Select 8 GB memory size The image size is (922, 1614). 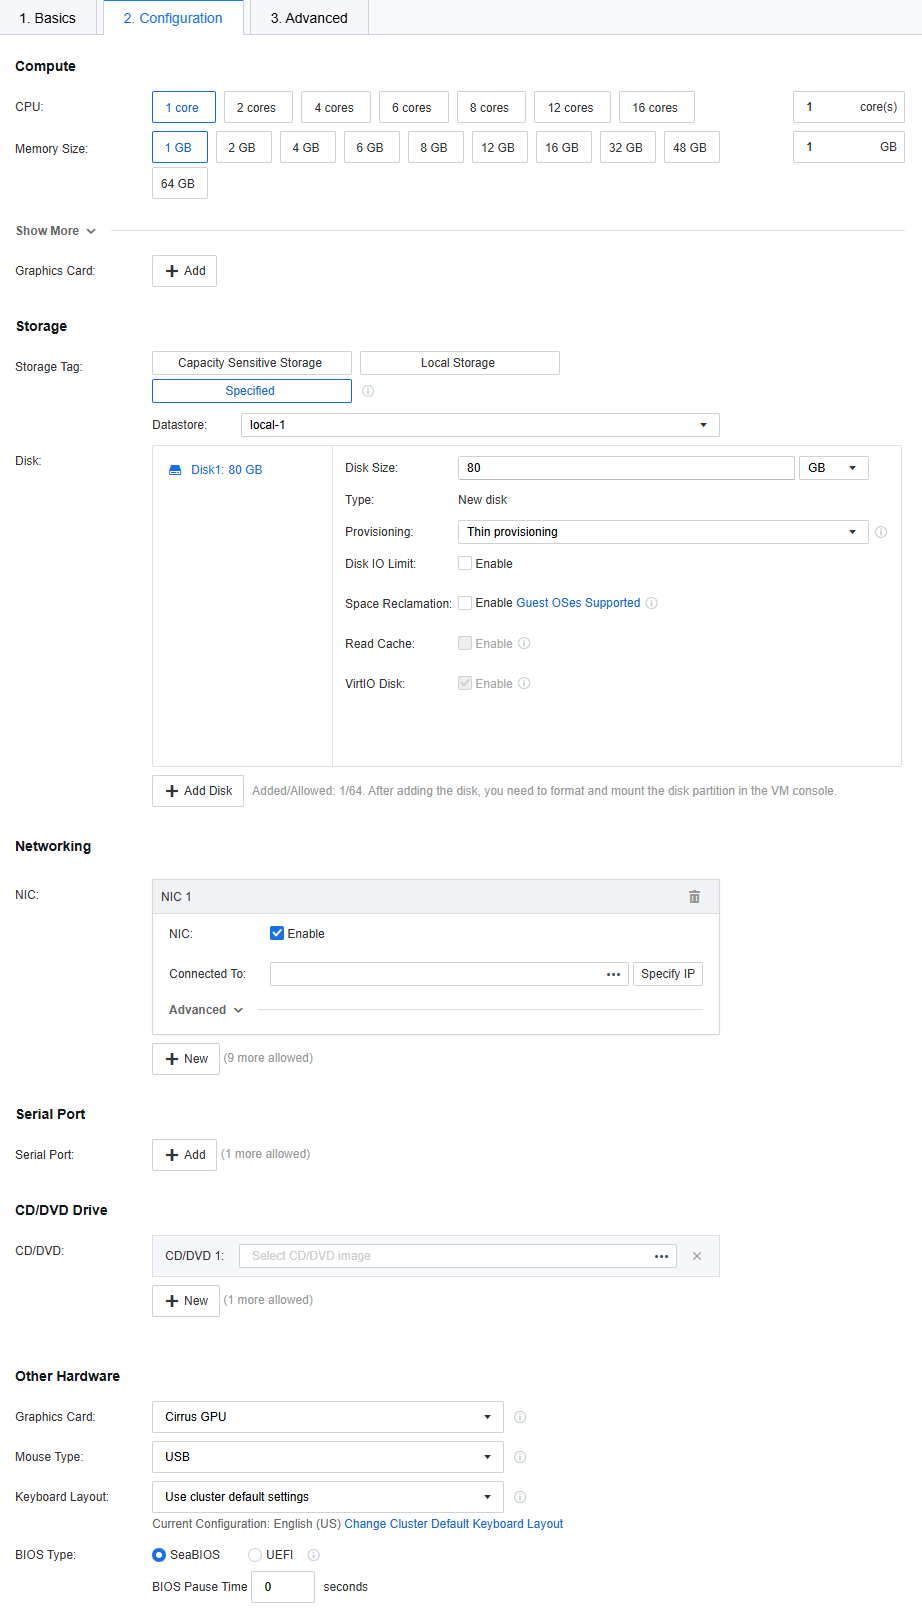(434, 147)
